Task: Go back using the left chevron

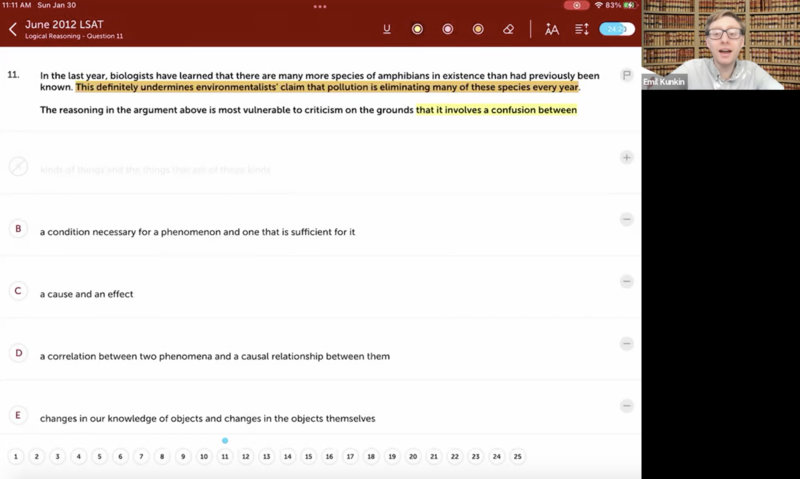Action: click(x=13, y=29)
